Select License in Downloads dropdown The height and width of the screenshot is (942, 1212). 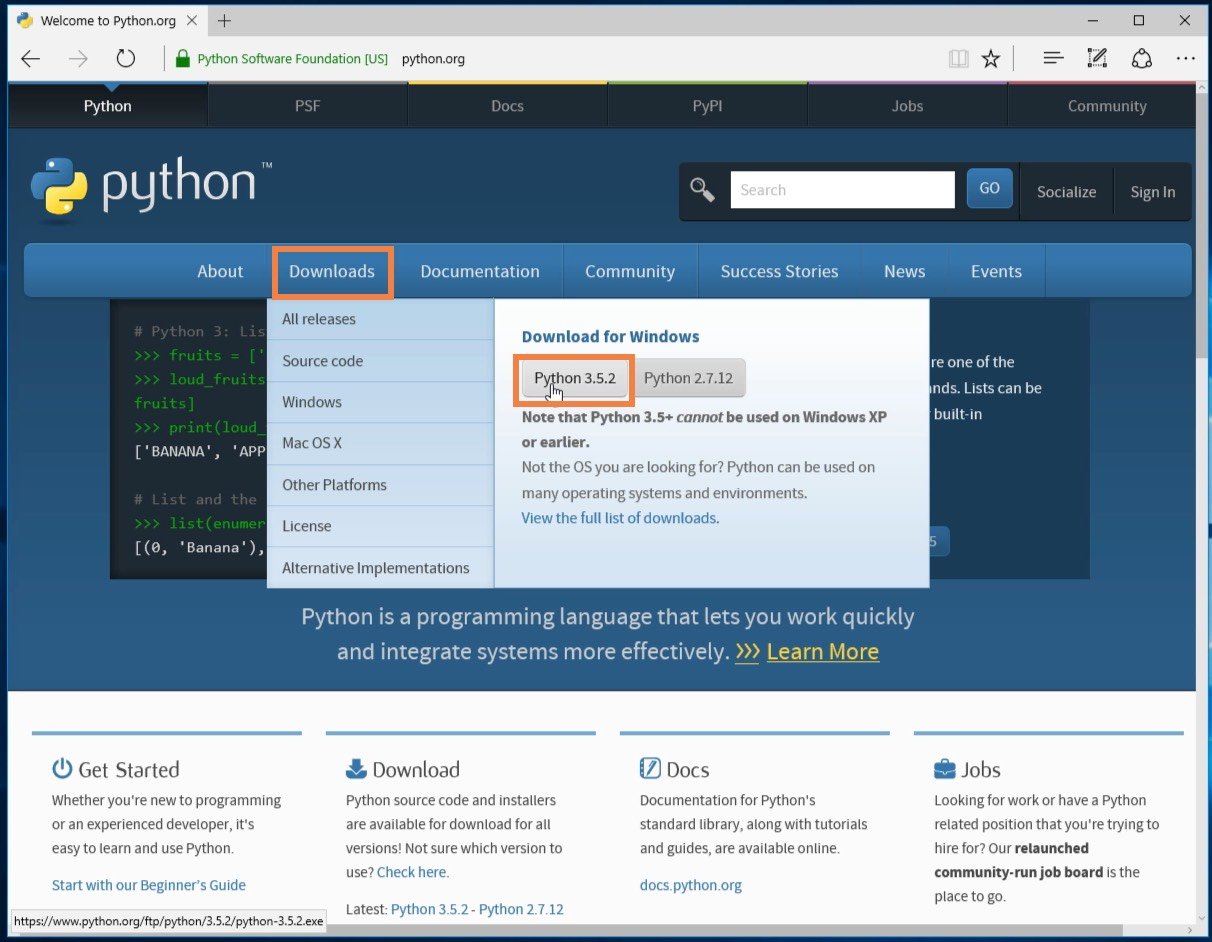point(380,526)
